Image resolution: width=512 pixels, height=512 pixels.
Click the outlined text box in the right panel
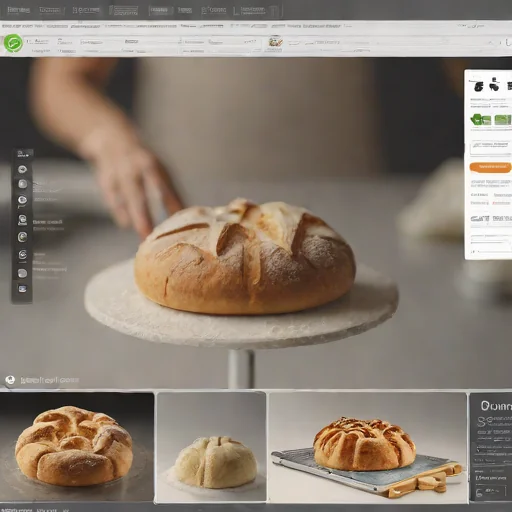click(x=491, y=147)
